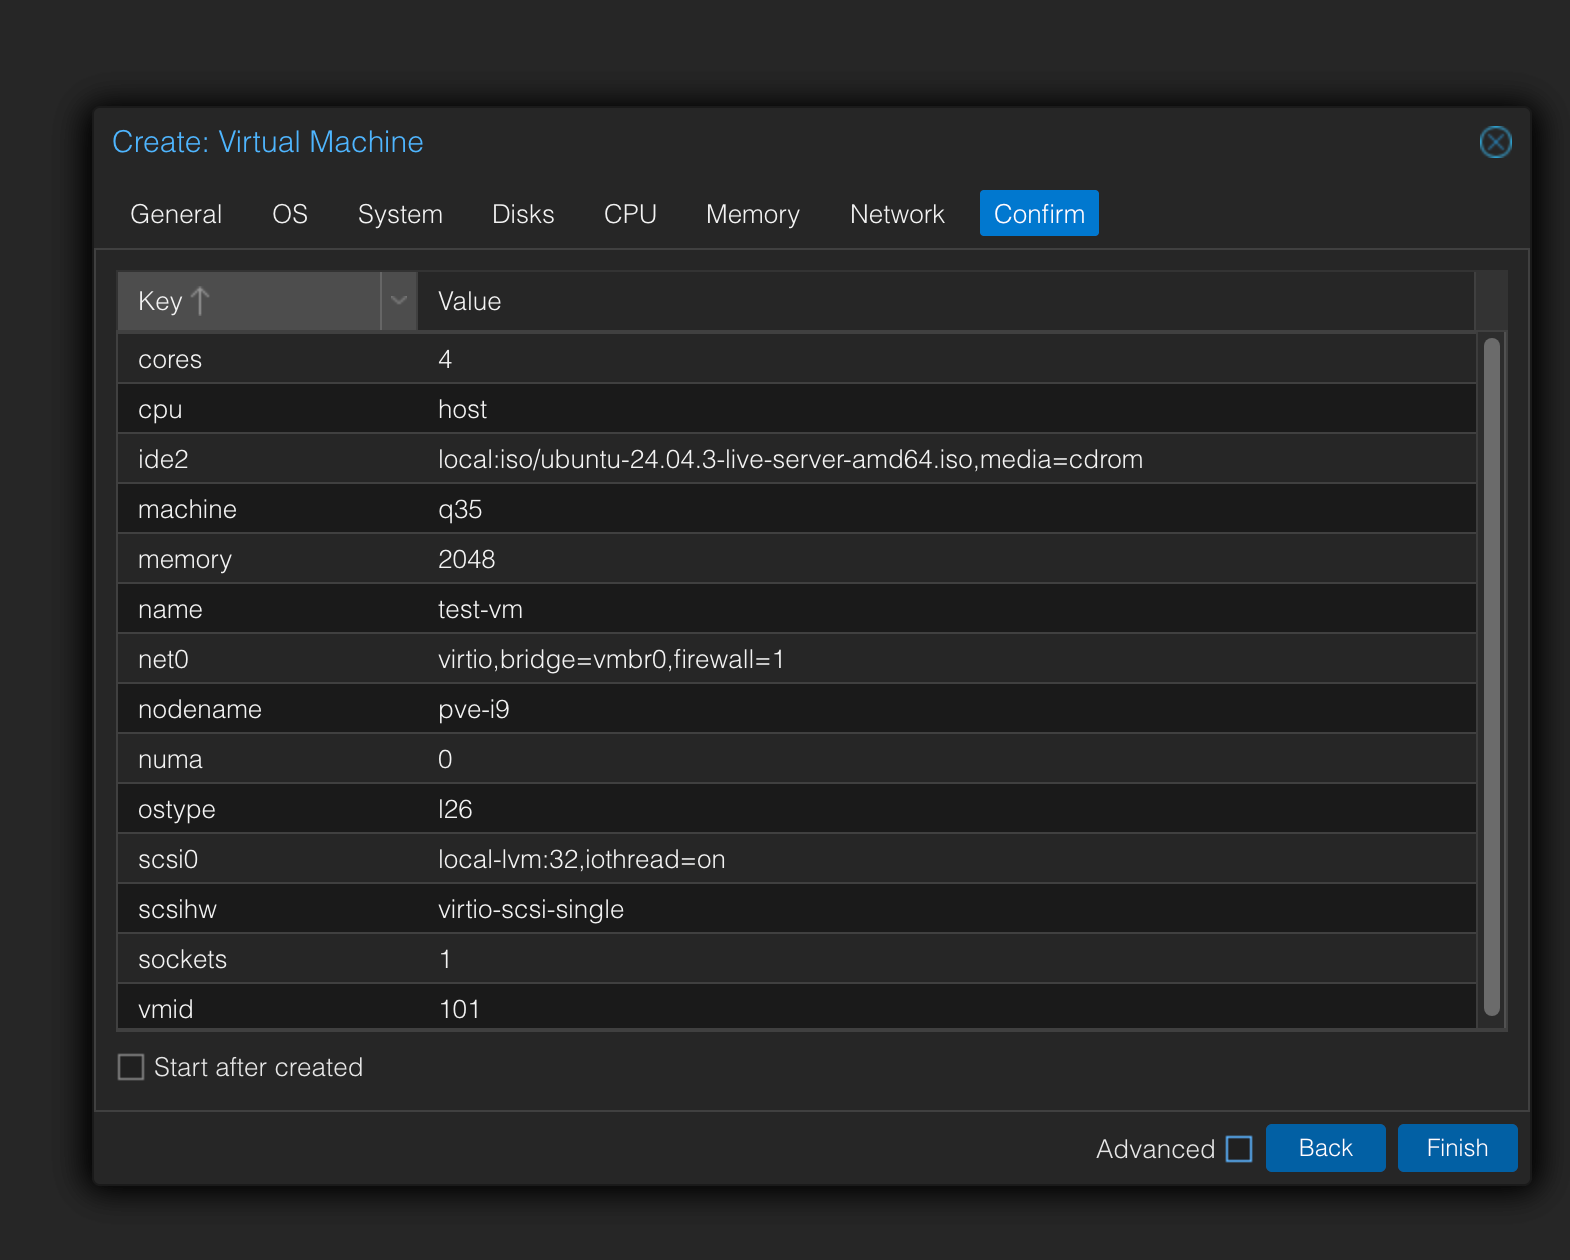Viewport: 1570px width, 1260px height.
Task: Click Finish to create the VM
Action: coord(1457,1148)
